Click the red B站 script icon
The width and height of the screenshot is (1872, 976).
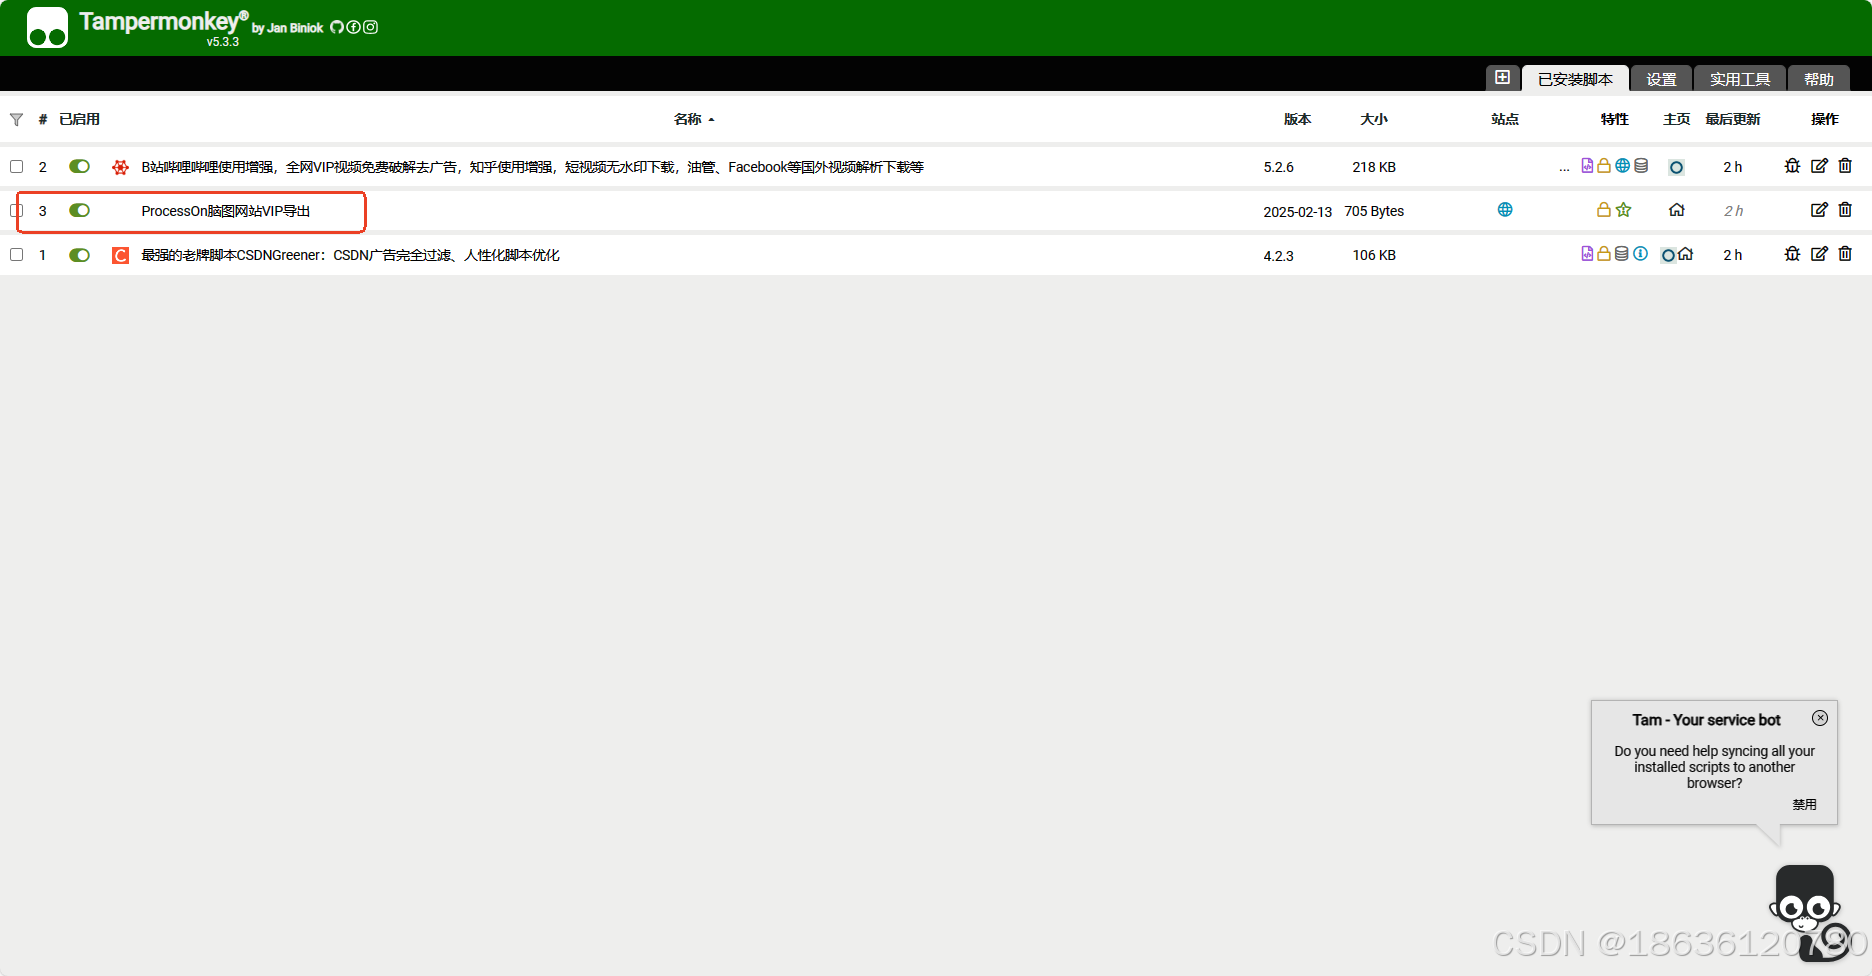120,167
